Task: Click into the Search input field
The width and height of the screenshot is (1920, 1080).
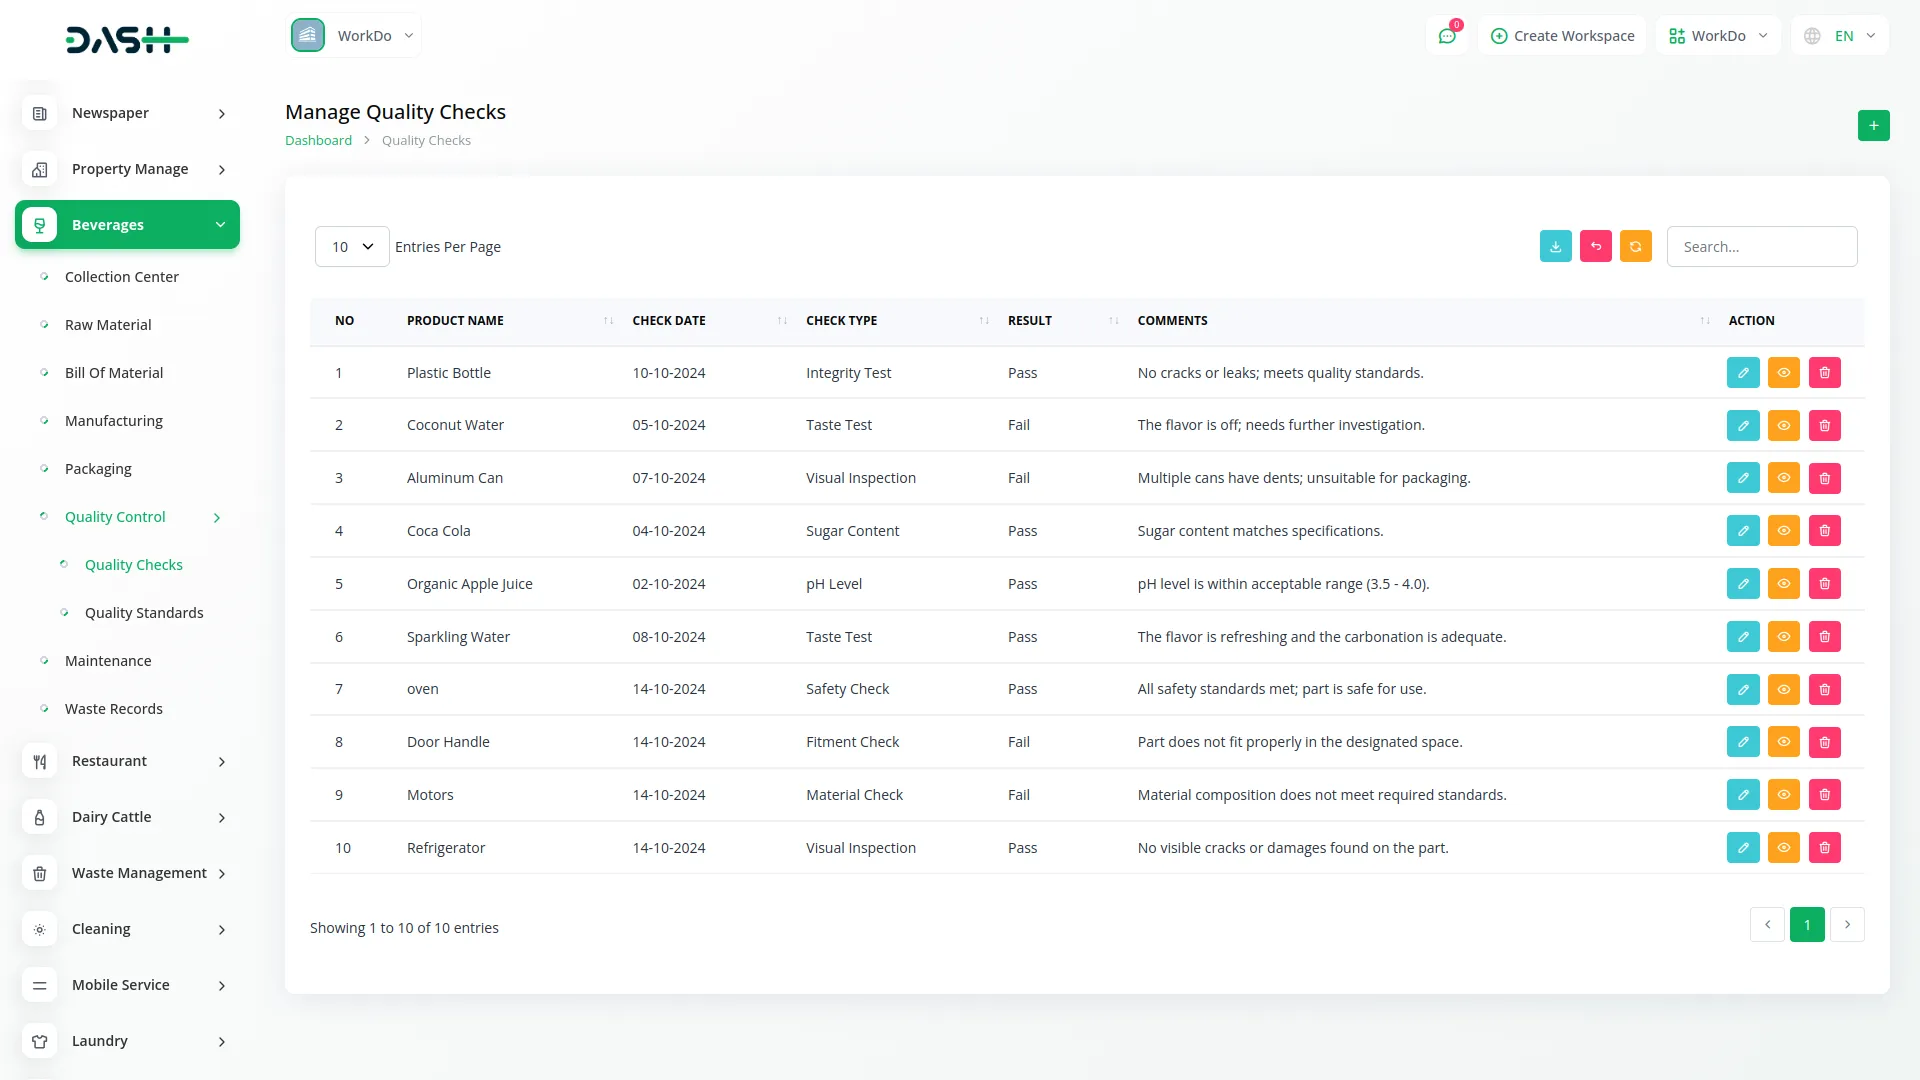Action: coord(1761,246)
